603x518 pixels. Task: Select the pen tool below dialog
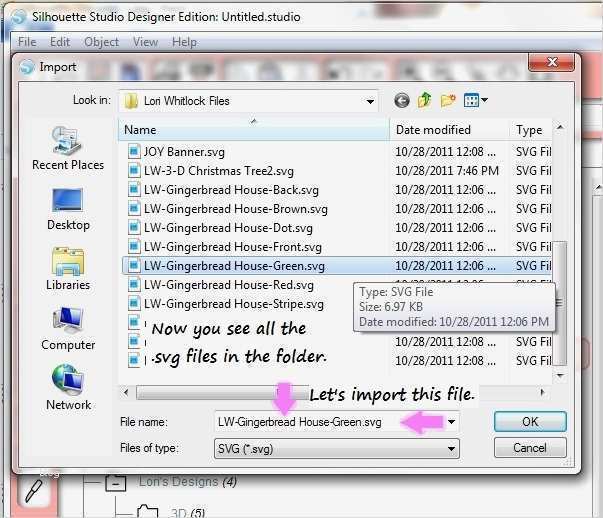pos(34,492)
